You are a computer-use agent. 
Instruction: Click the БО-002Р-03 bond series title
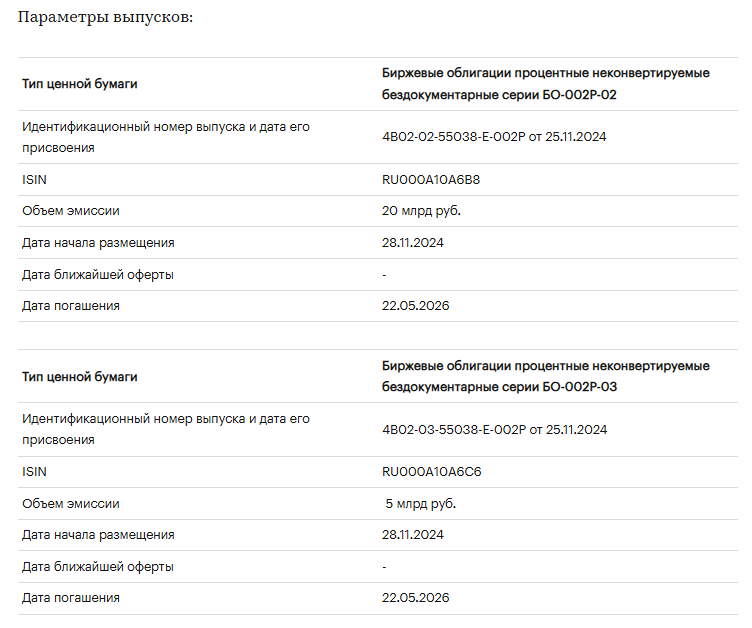point(545,377)
